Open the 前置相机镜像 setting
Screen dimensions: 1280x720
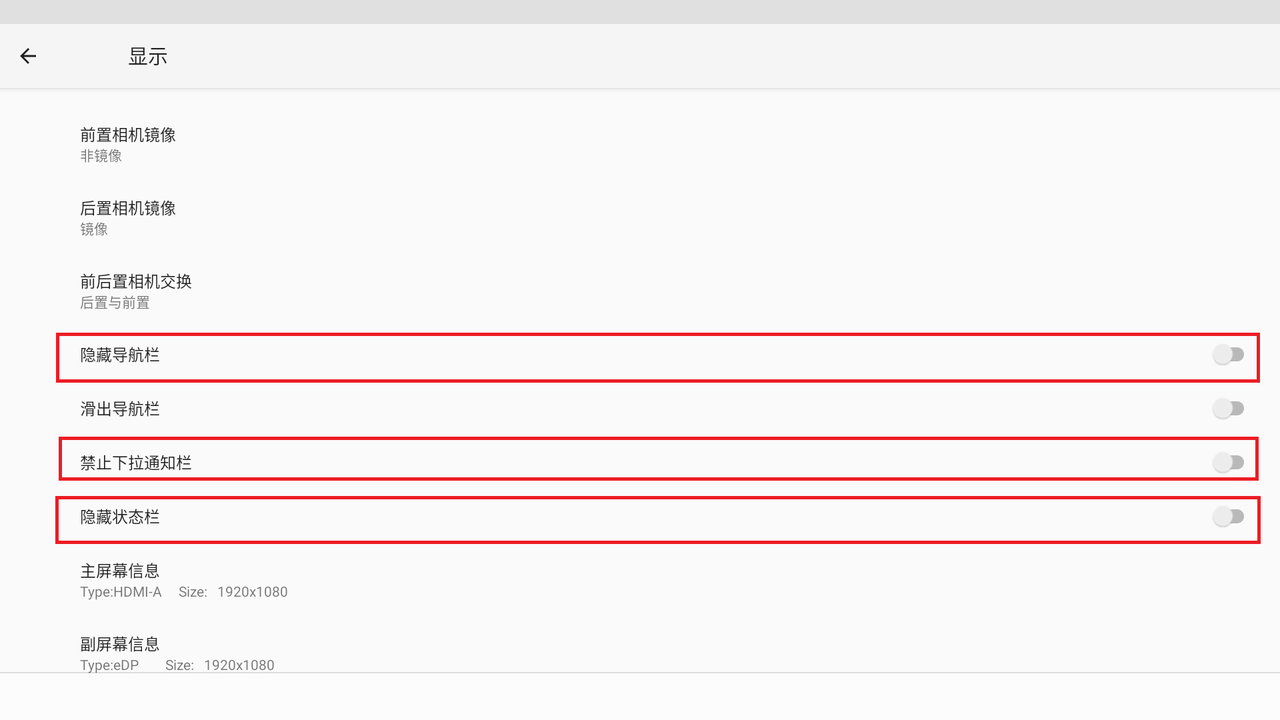point(128,135)
